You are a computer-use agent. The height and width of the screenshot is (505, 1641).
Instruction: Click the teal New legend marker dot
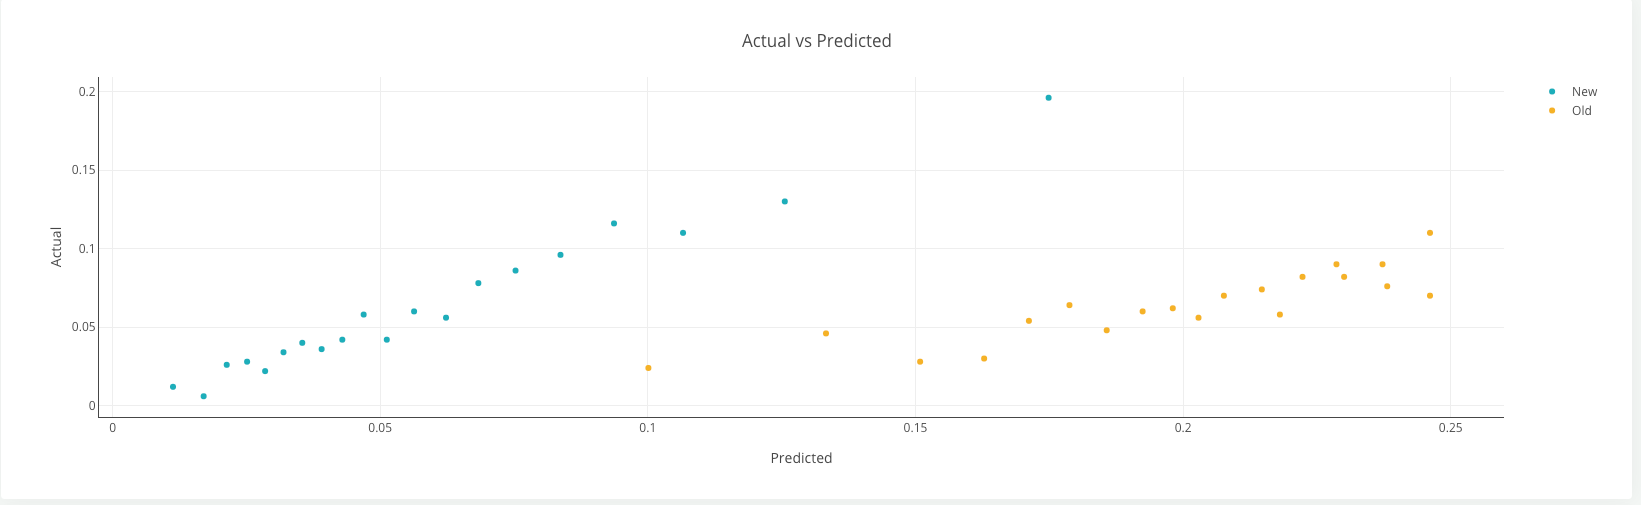[1552, 92]
